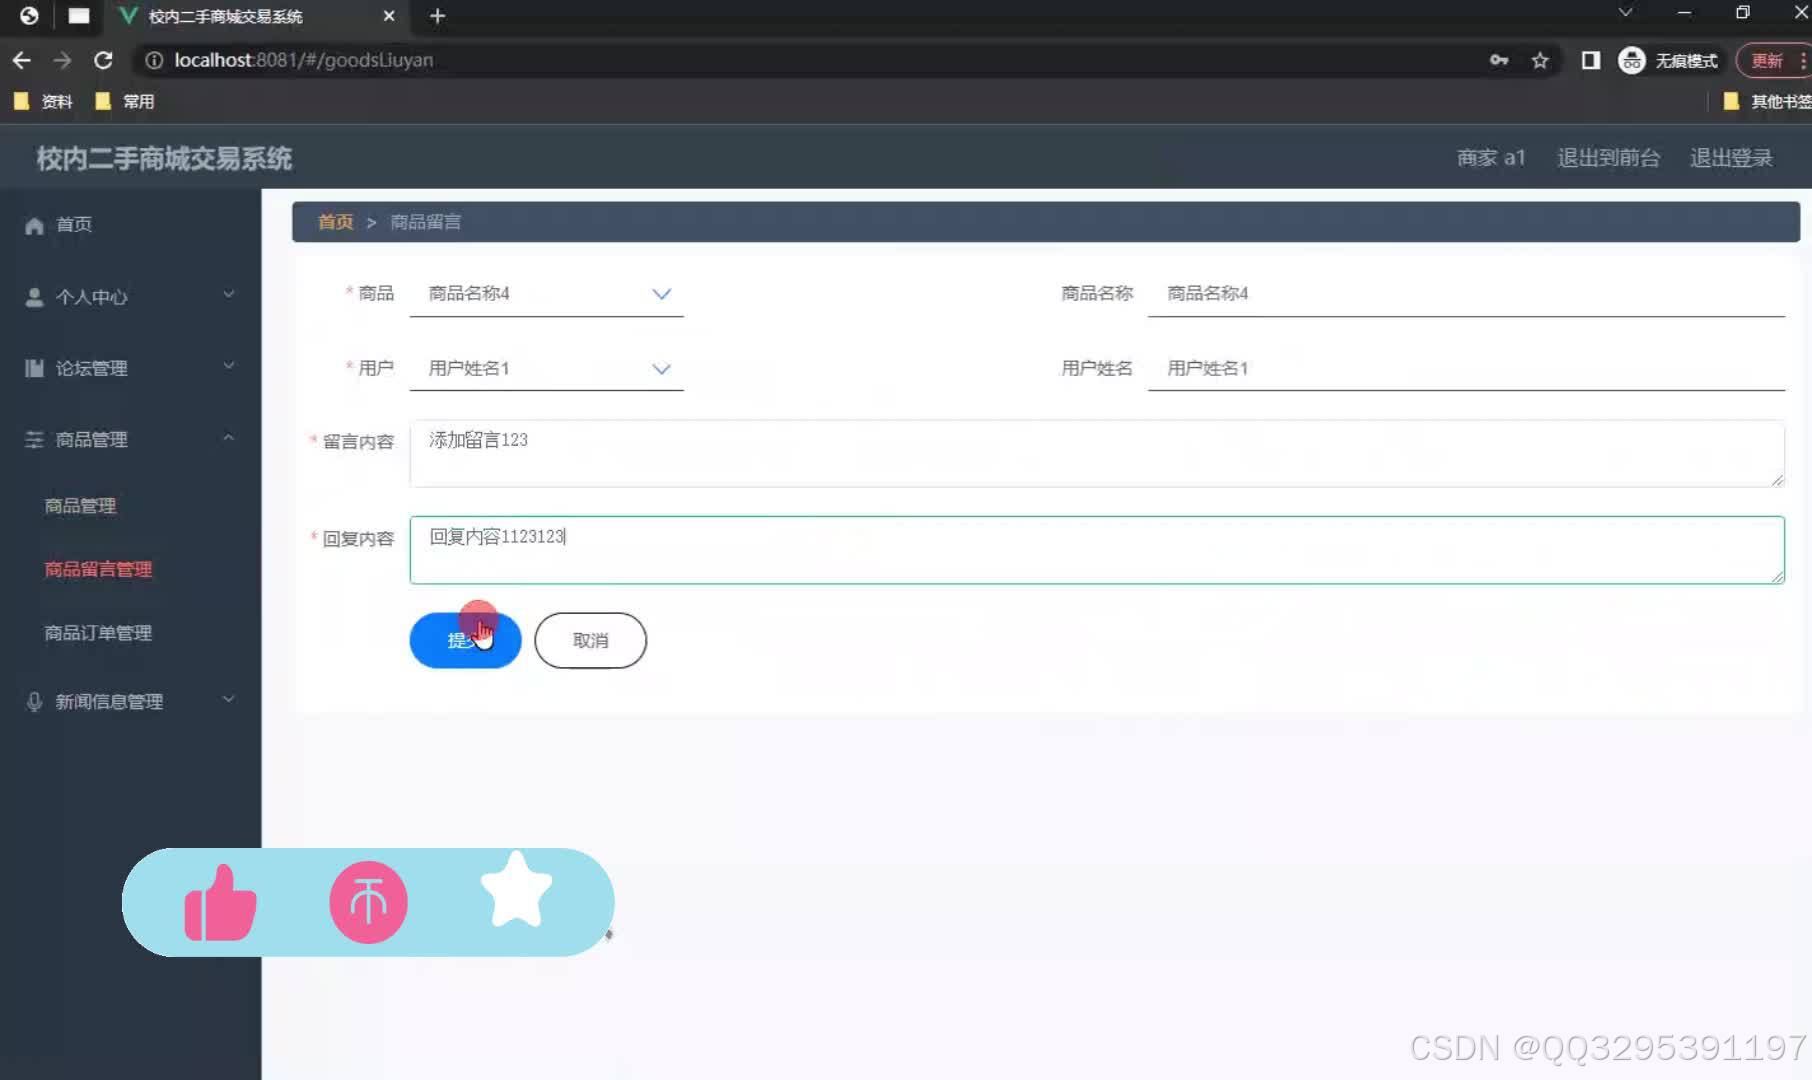Open a new browser tab with plus
1812x1080 pixels.
437,16
